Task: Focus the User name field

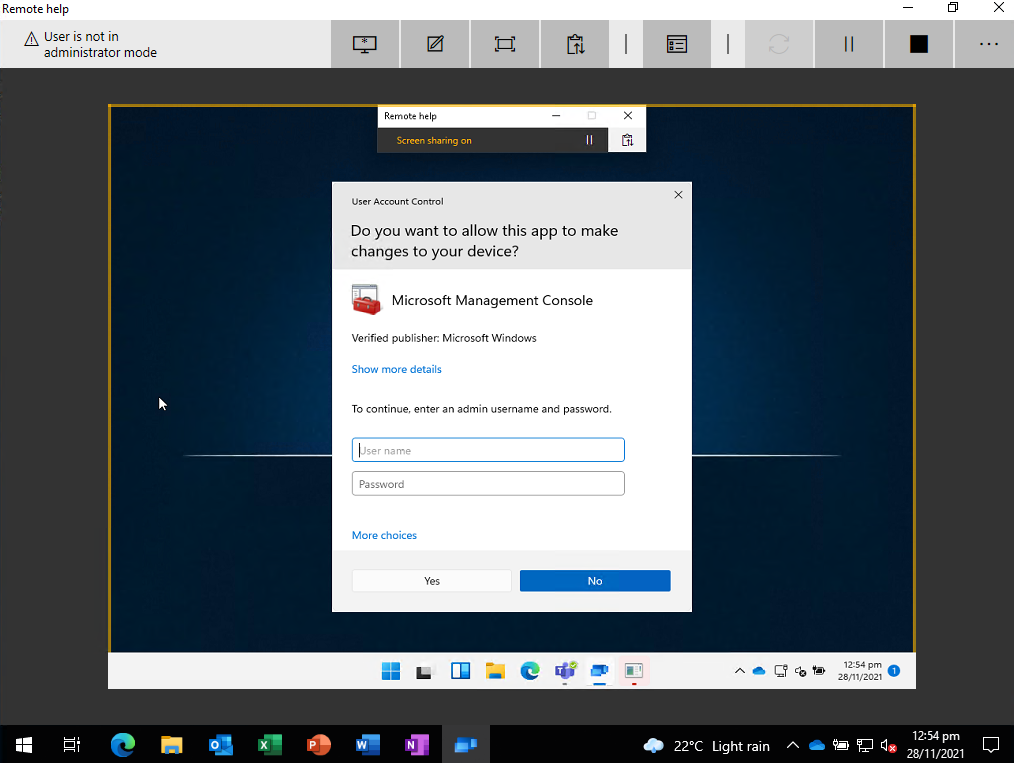Action: [x=488, y=450]
